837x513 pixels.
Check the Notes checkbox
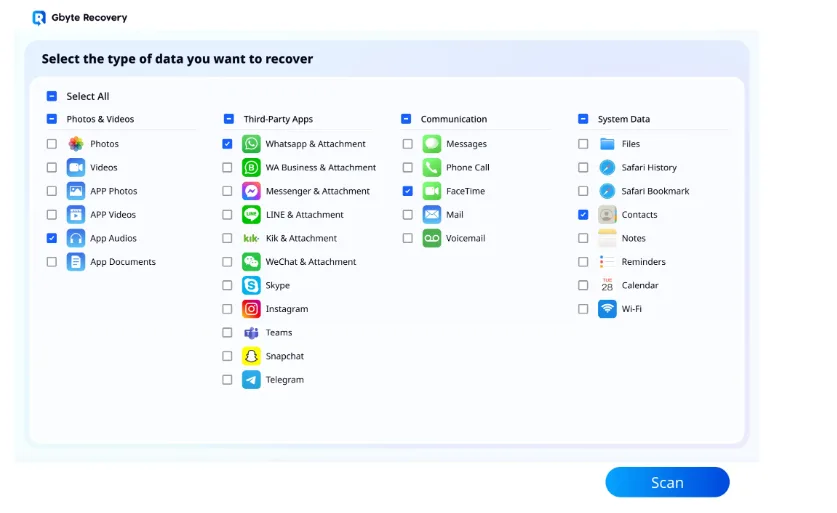click(x=583, y=238)
